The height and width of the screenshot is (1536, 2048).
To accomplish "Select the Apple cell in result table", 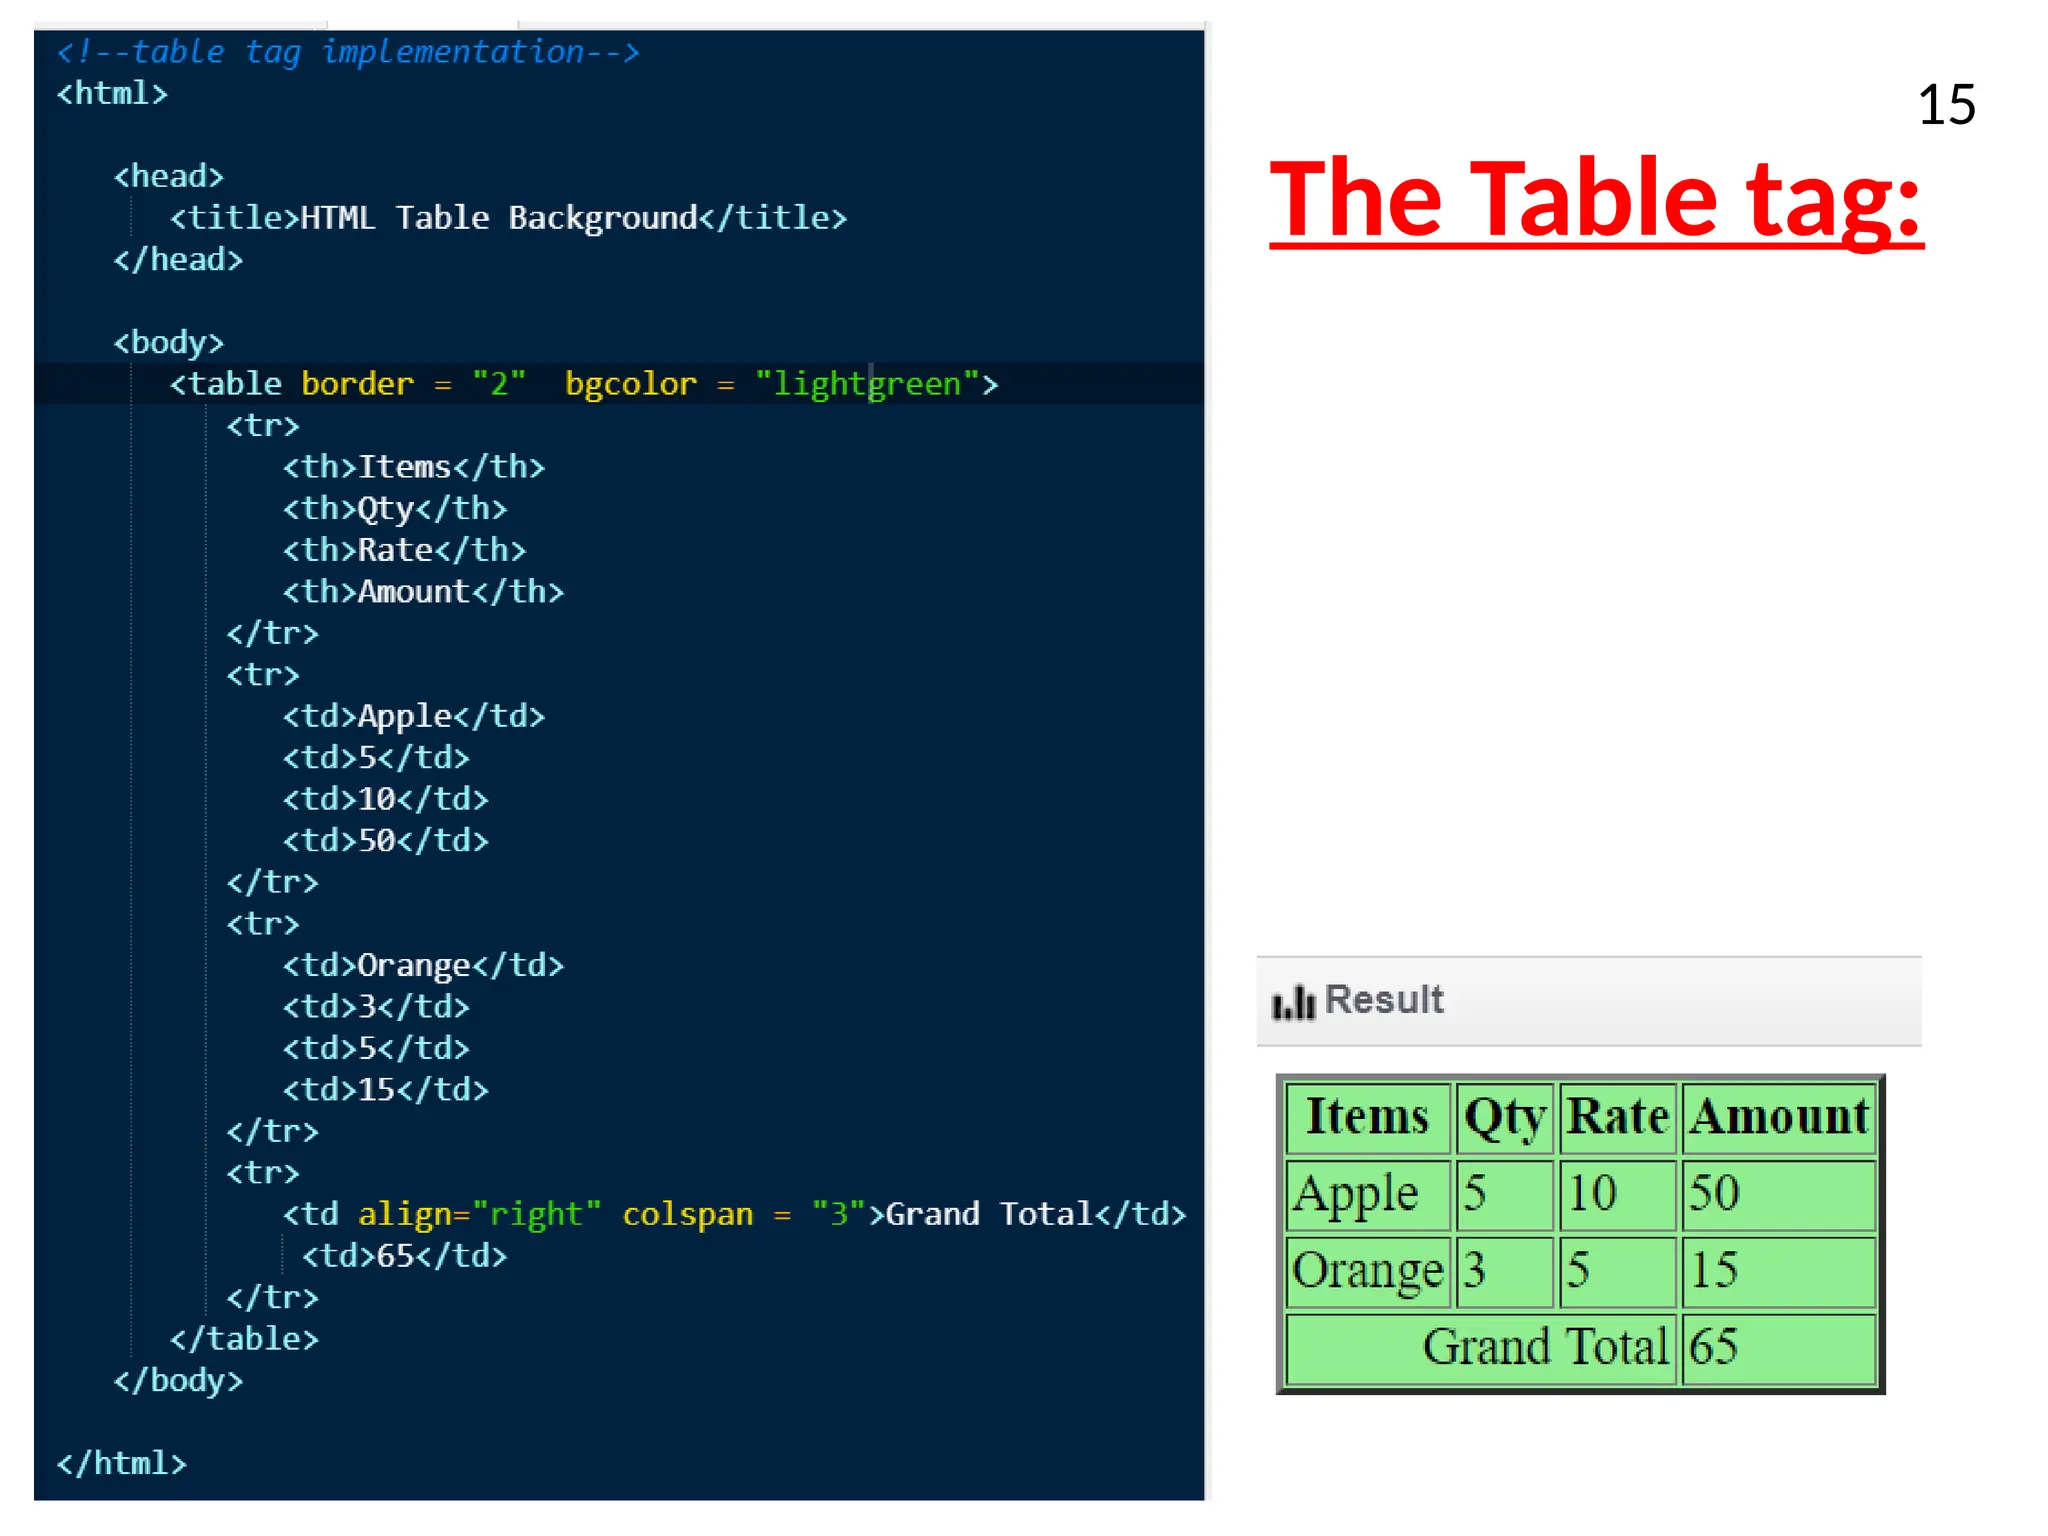I will [x=1368, y=1195].
